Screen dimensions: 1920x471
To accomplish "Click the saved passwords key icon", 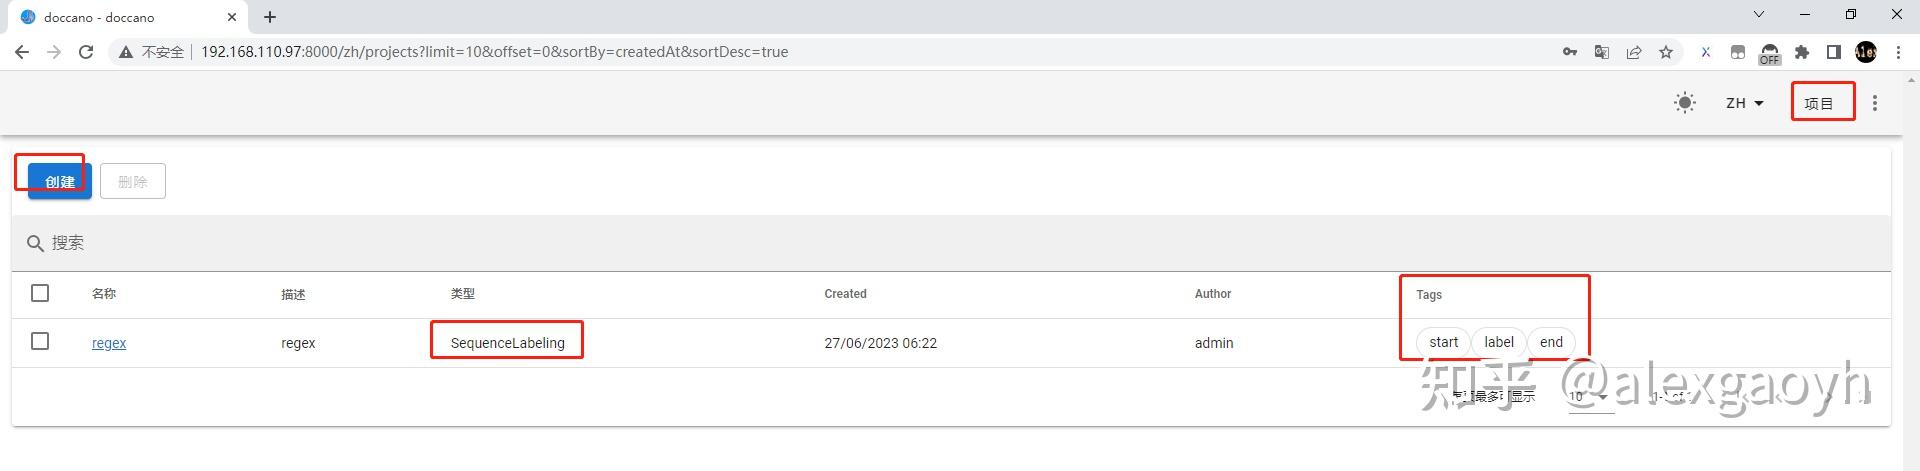I will pos(1570,52).
